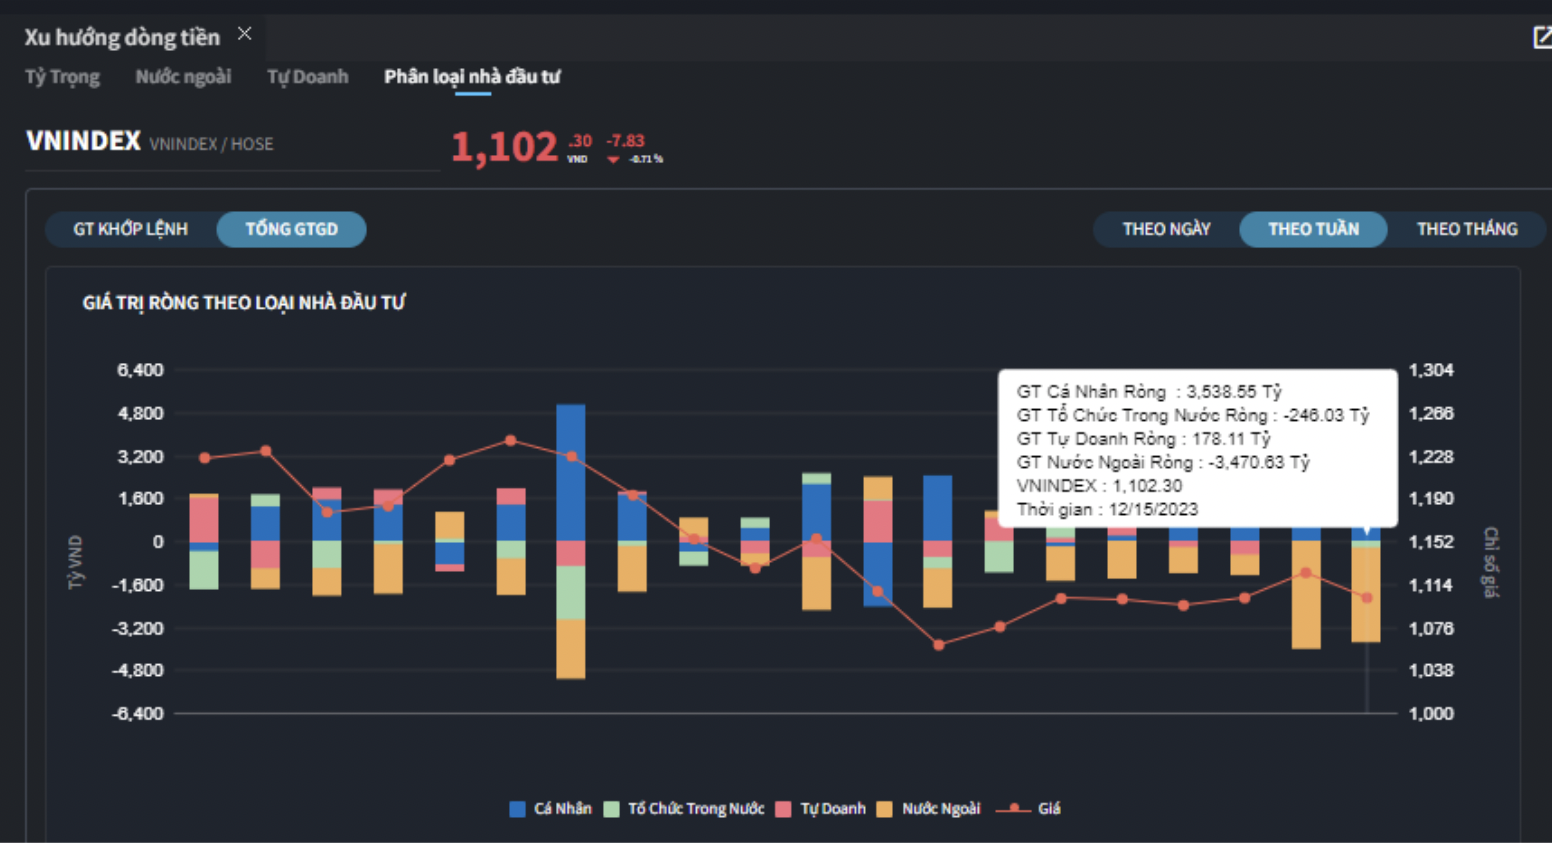Show data by day with THEO NGÀY
Viewport: 1552px width, 844px height.
[1166, 229]
